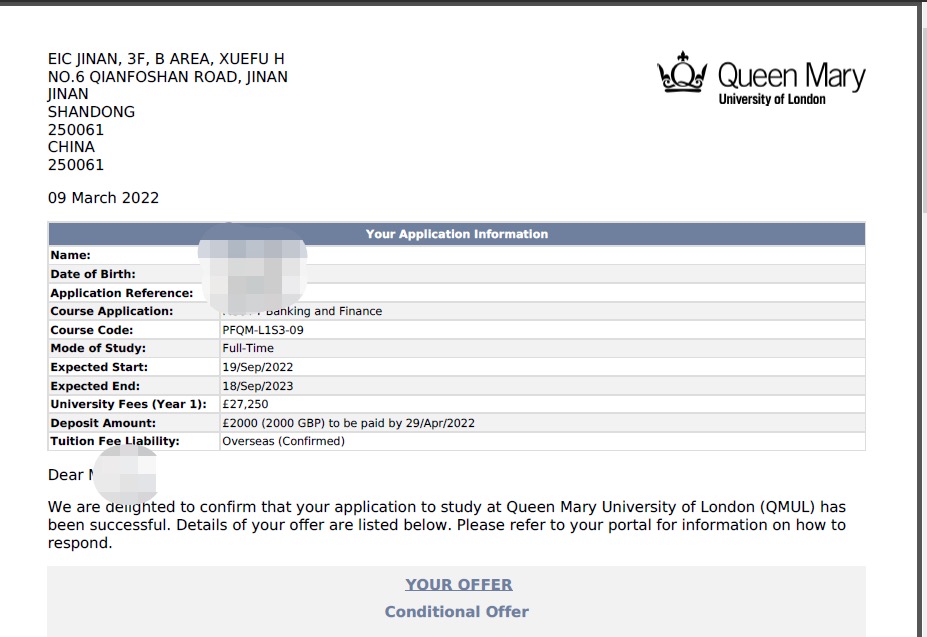
Task: Click the 09 March 2022 letter date
Action: 103,198
